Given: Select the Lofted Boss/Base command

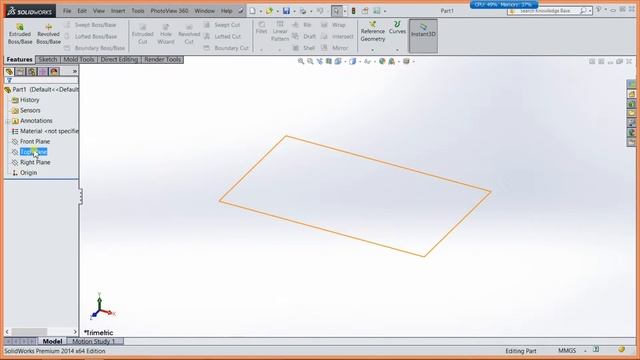Looking at the screenshot, I should click(x=91, y=36).
